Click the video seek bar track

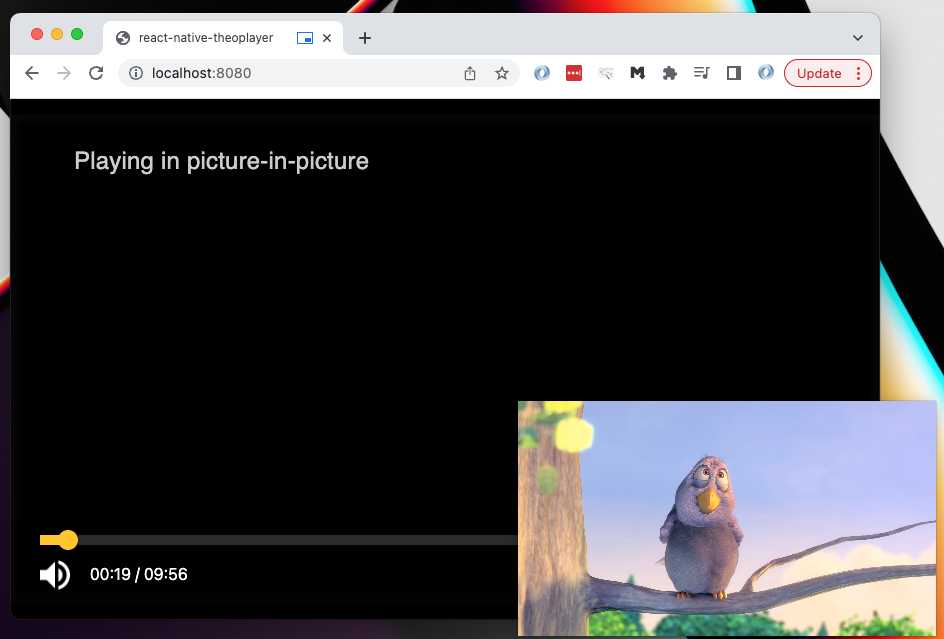coord(279,540)
